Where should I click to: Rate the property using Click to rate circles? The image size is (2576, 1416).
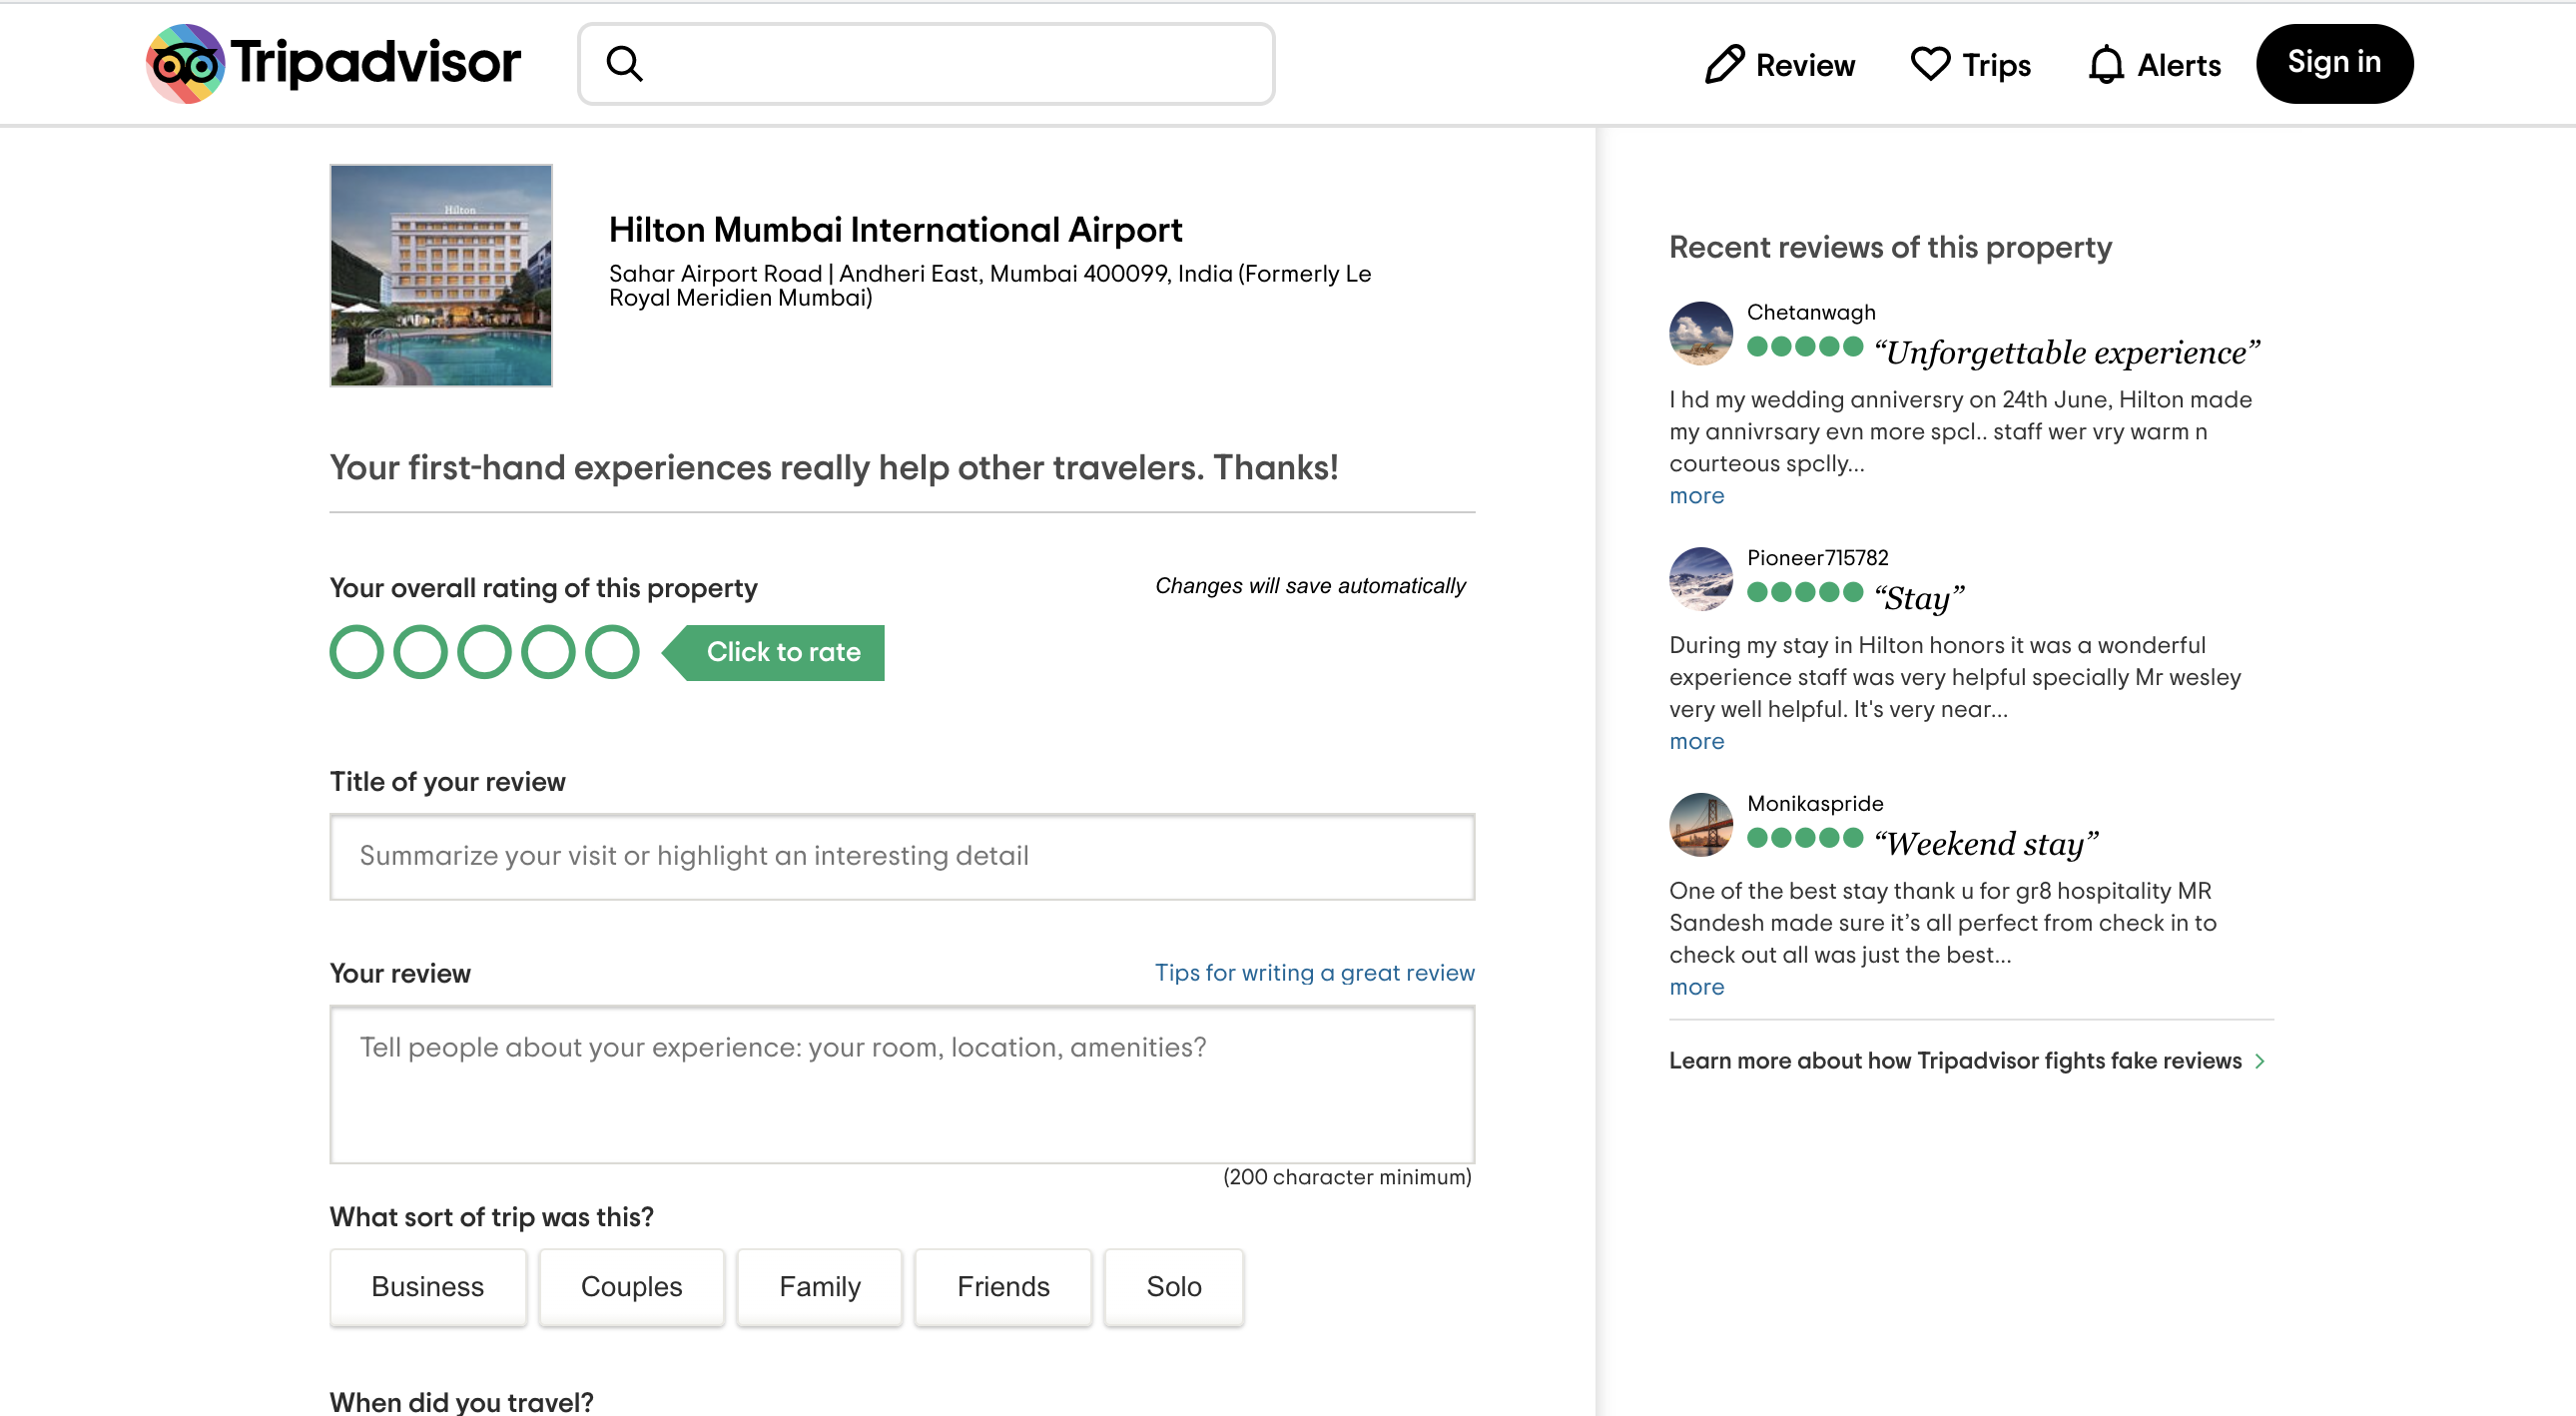point(485,651)
